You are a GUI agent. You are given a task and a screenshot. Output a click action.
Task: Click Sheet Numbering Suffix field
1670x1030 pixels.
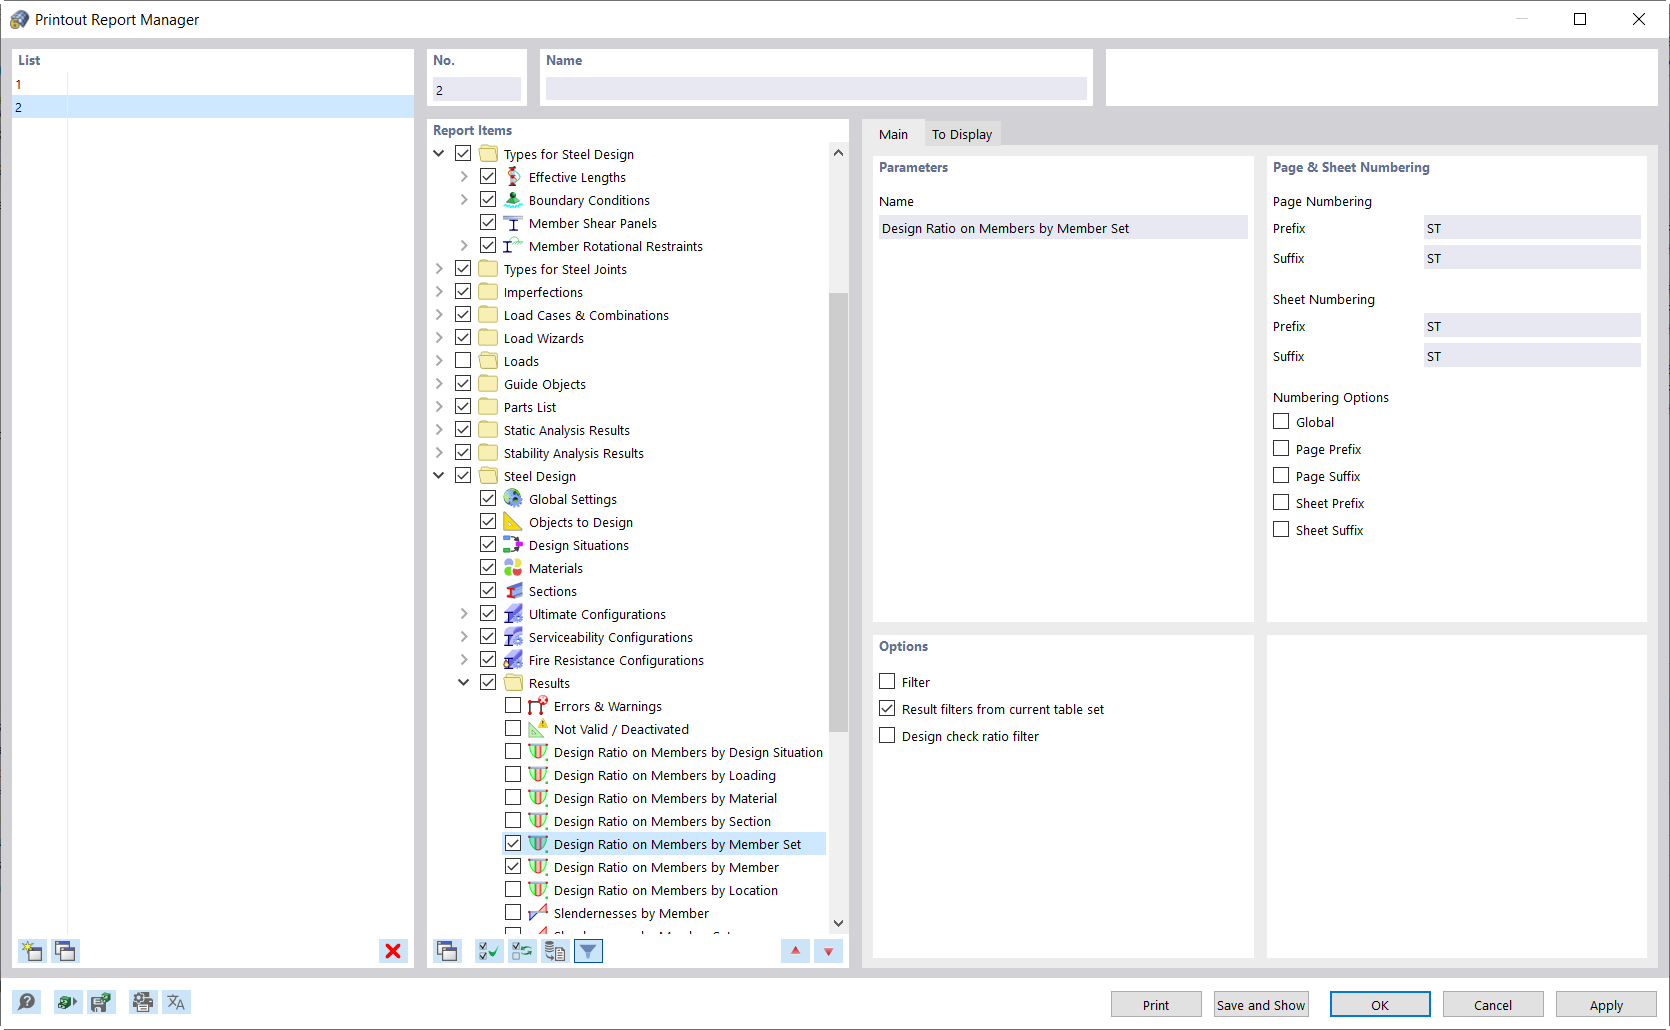(x=1532, y=356)
